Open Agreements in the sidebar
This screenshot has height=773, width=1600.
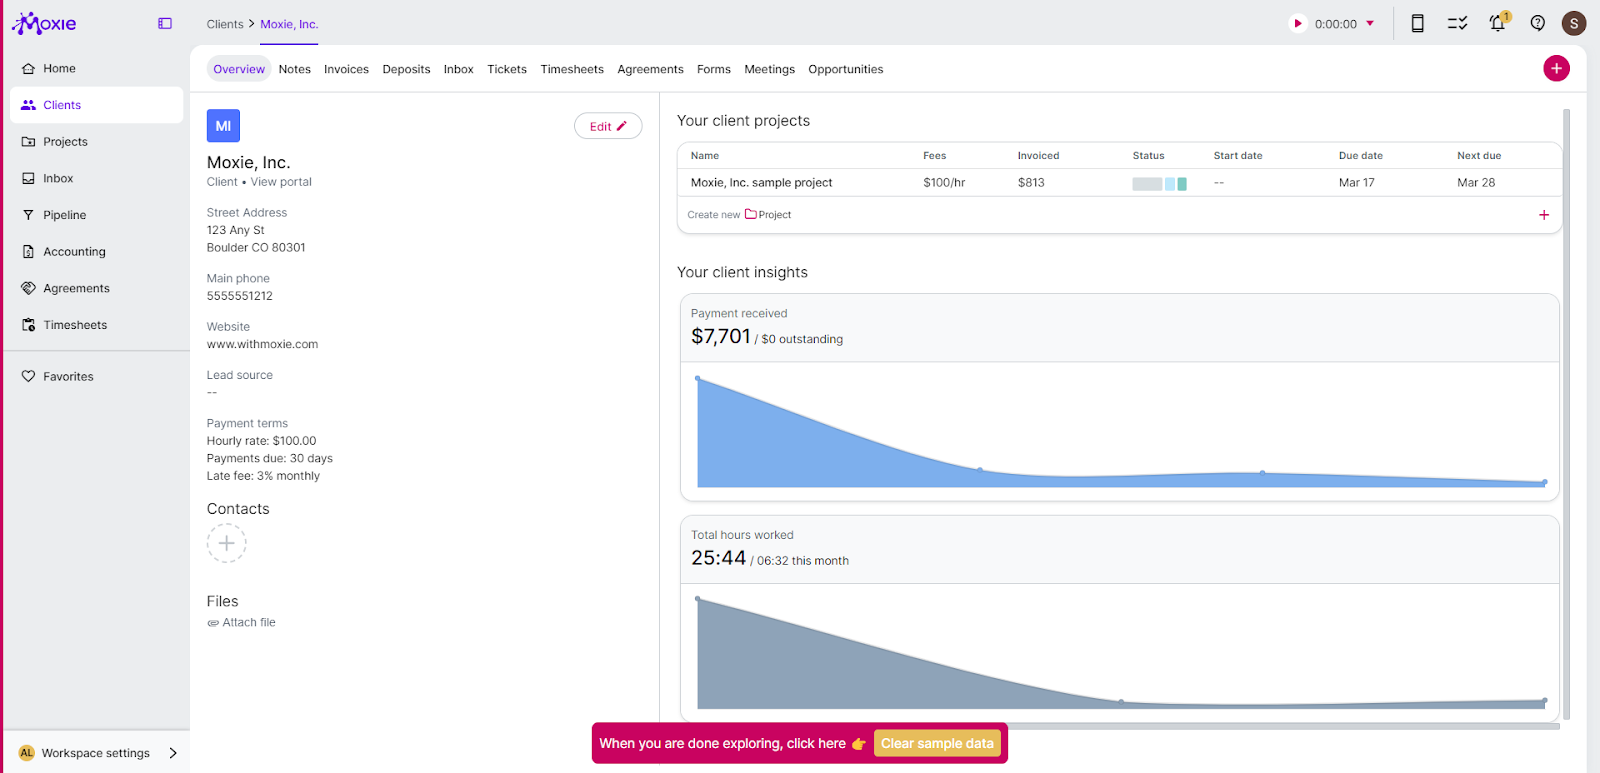(96, 288)
